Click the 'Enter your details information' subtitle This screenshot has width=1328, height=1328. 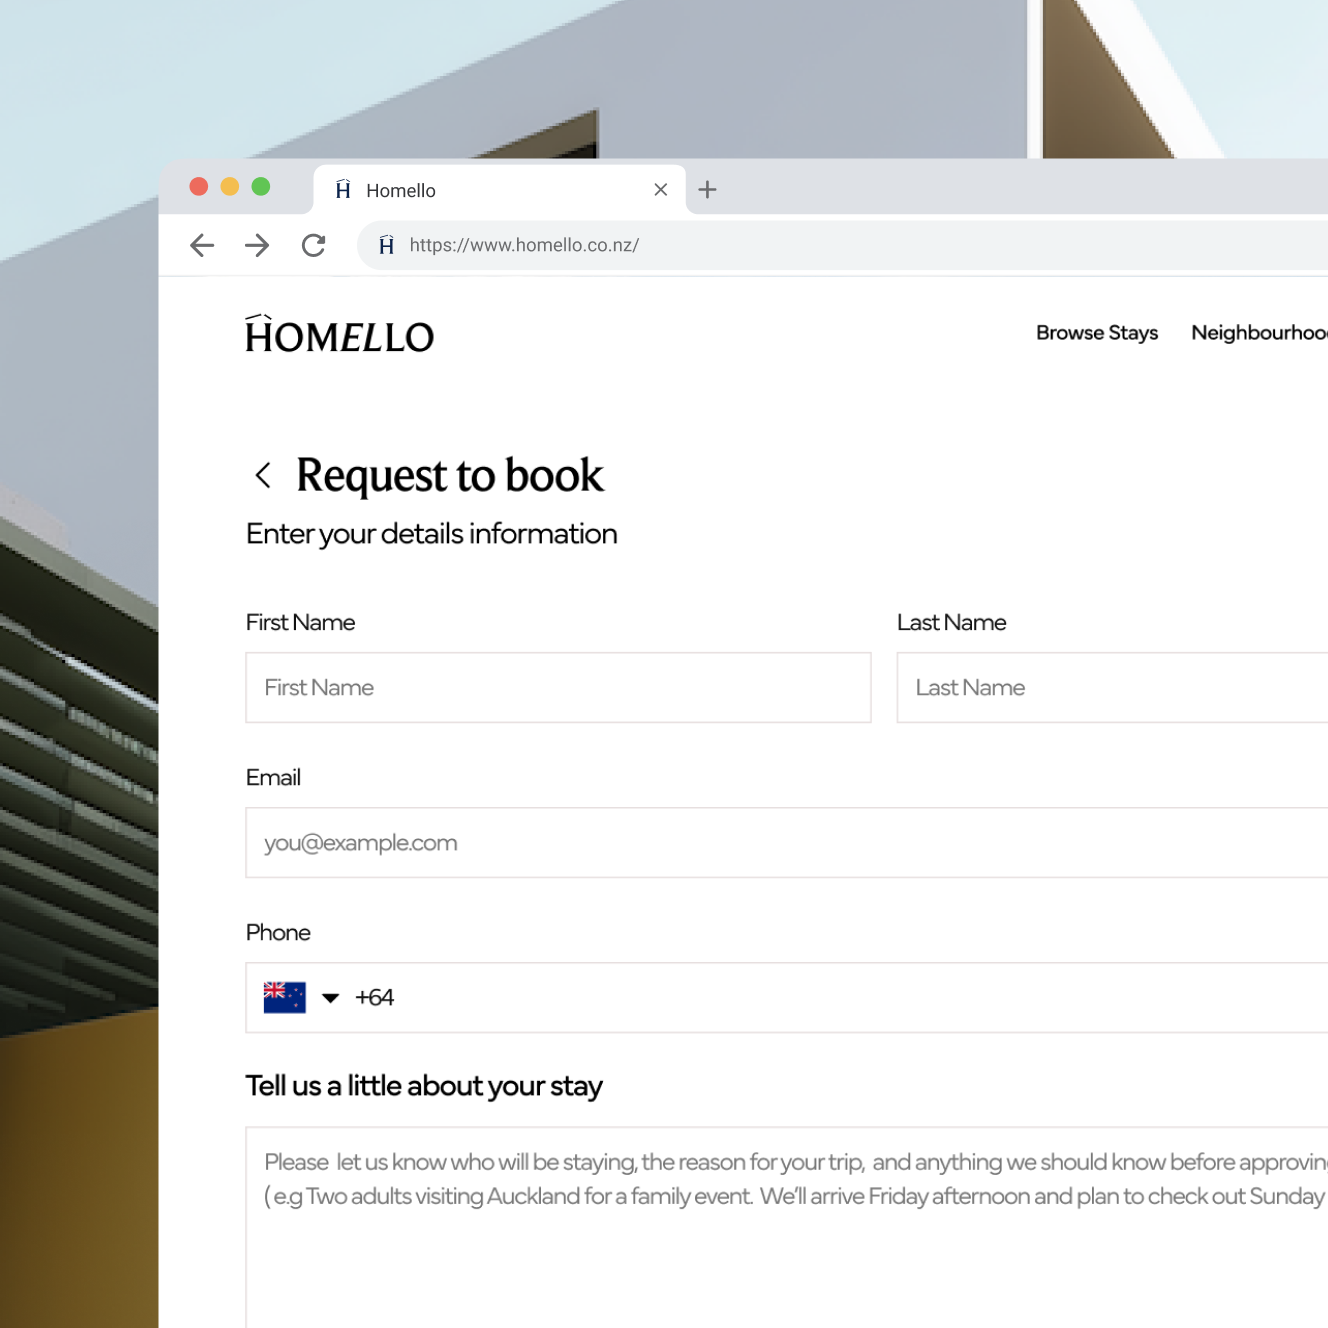click(x=432, y=534)
